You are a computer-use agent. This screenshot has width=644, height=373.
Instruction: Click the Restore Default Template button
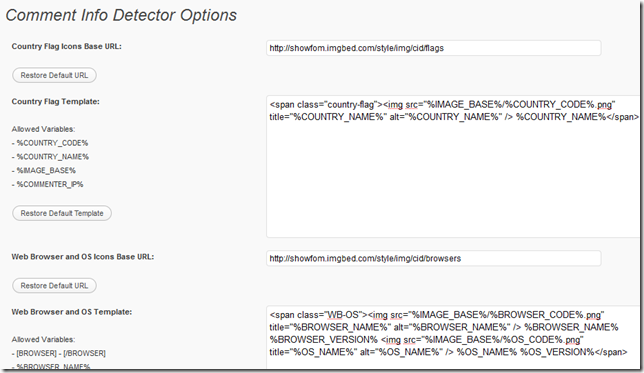point(62,213)
